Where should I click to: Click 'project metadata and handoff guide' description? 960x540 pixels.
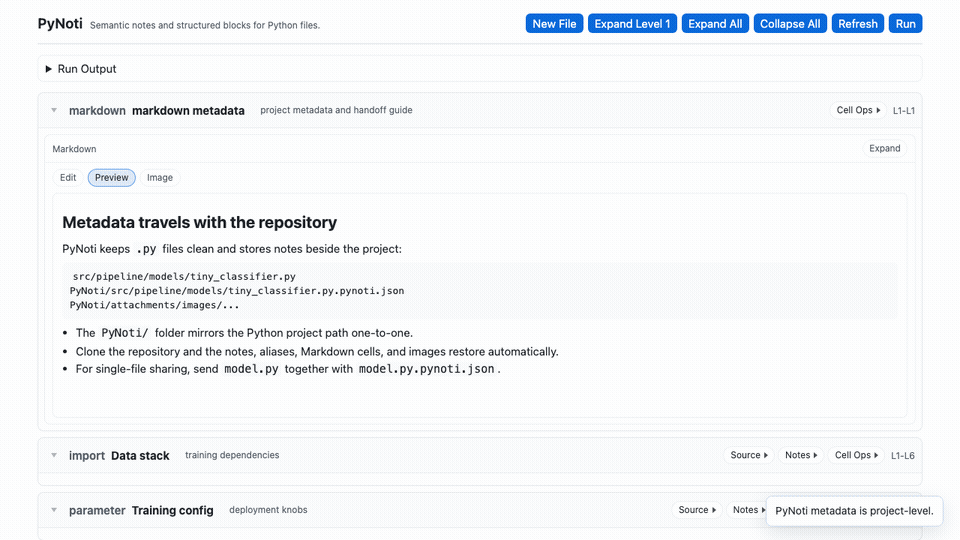point(336,110)
